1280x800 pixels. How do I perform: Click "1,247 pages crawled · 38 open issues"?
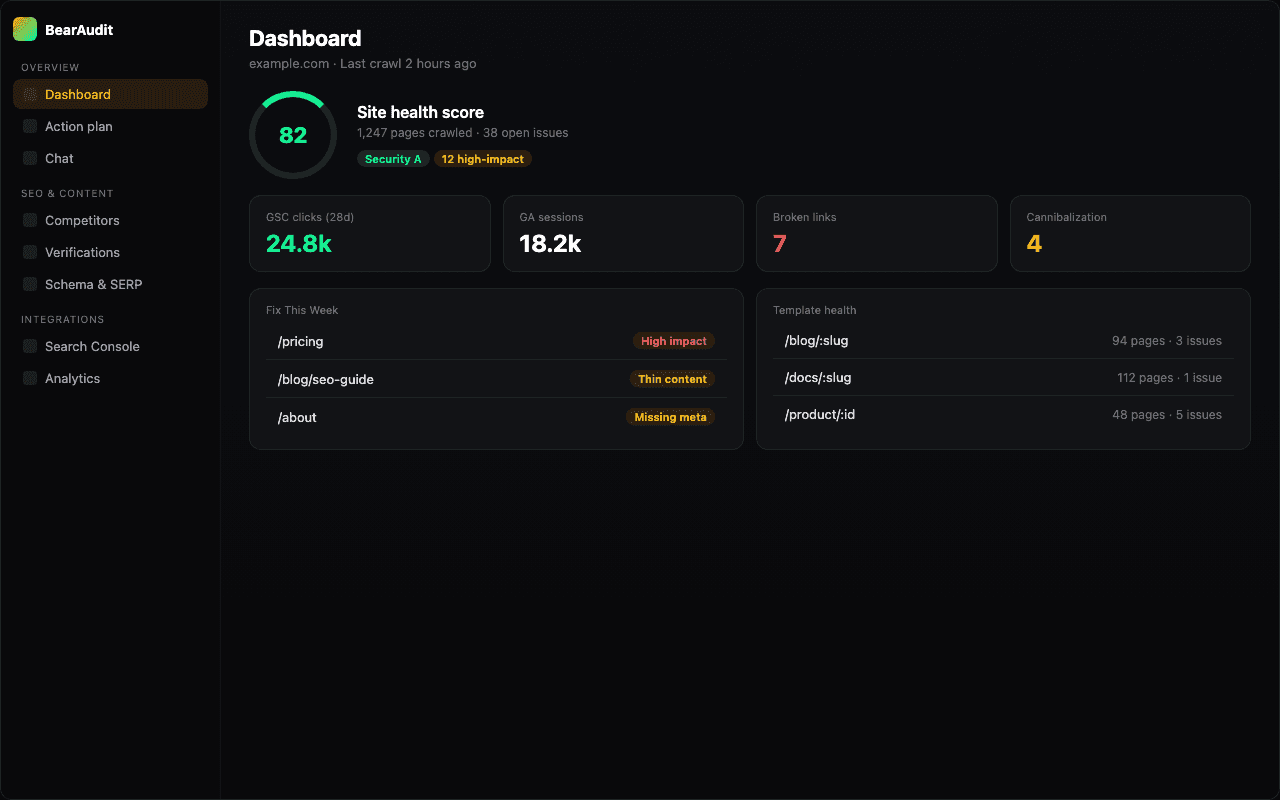463,132
